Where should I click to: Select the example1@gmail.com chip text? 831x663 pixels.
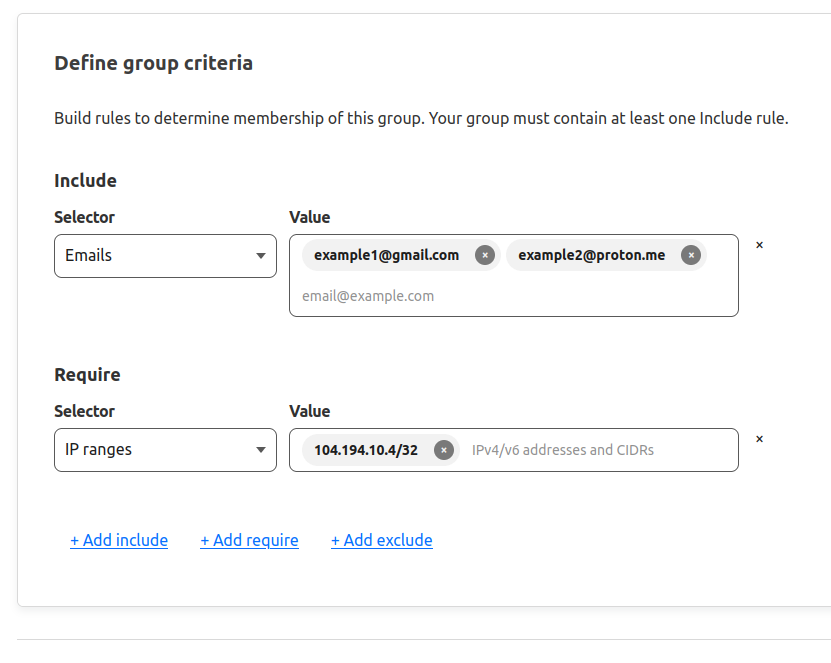pyautogui.click(x=386, y=255)
